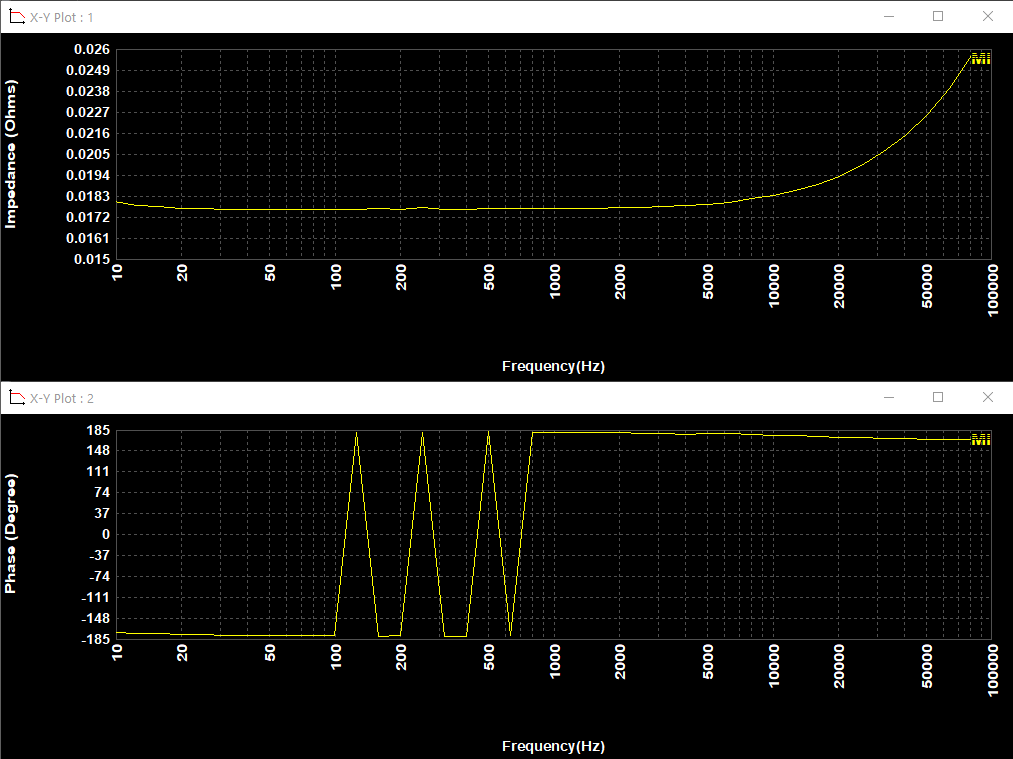Click the 50000 frequency tick in Plot 2
Image resolution: width=1013 pixels, height=759 pixels.
(927, 667)
